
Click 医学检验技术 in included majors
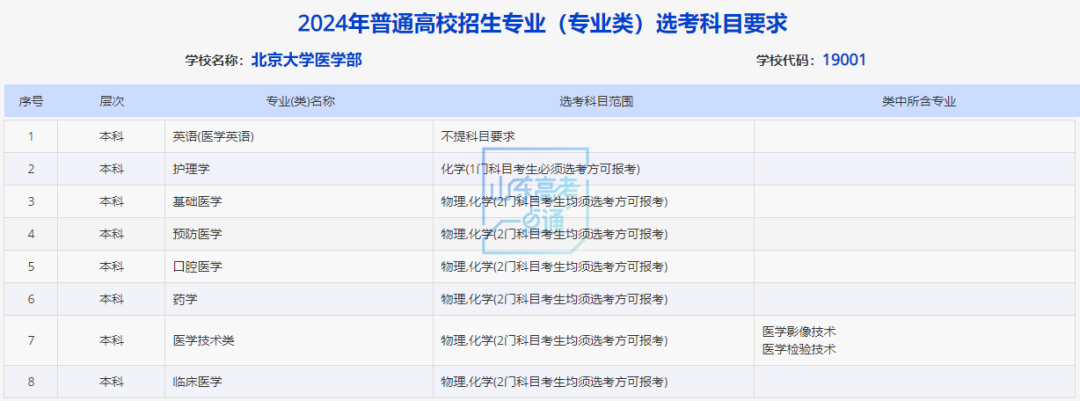[x=799, y=349]
